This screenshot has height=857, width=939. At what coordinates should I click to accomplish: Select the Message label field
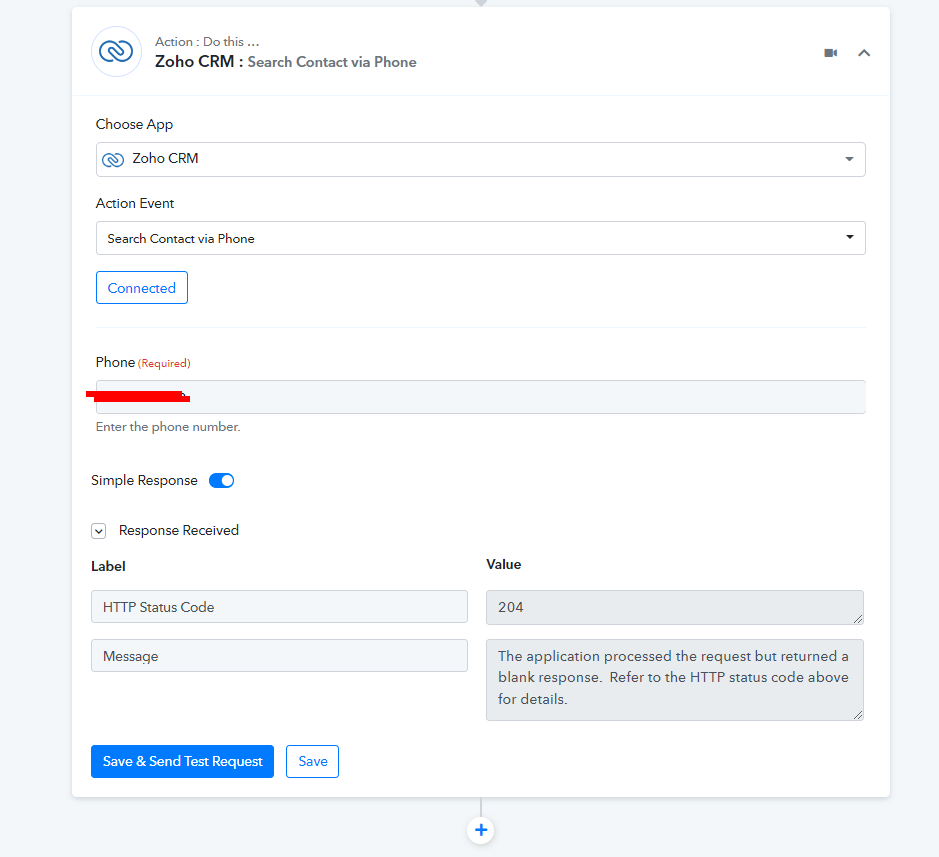coord(279,656)
